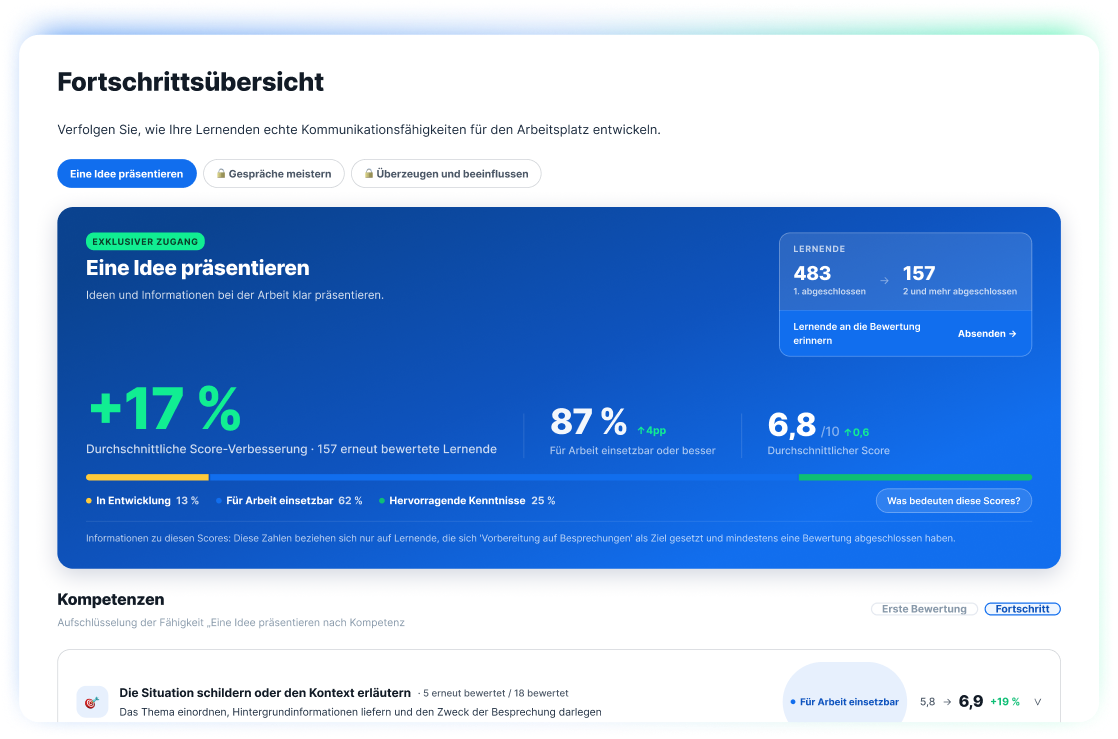1118x739 pixels.
Task: Click the 6,8 average score value
Action: [x=791, y=424]
